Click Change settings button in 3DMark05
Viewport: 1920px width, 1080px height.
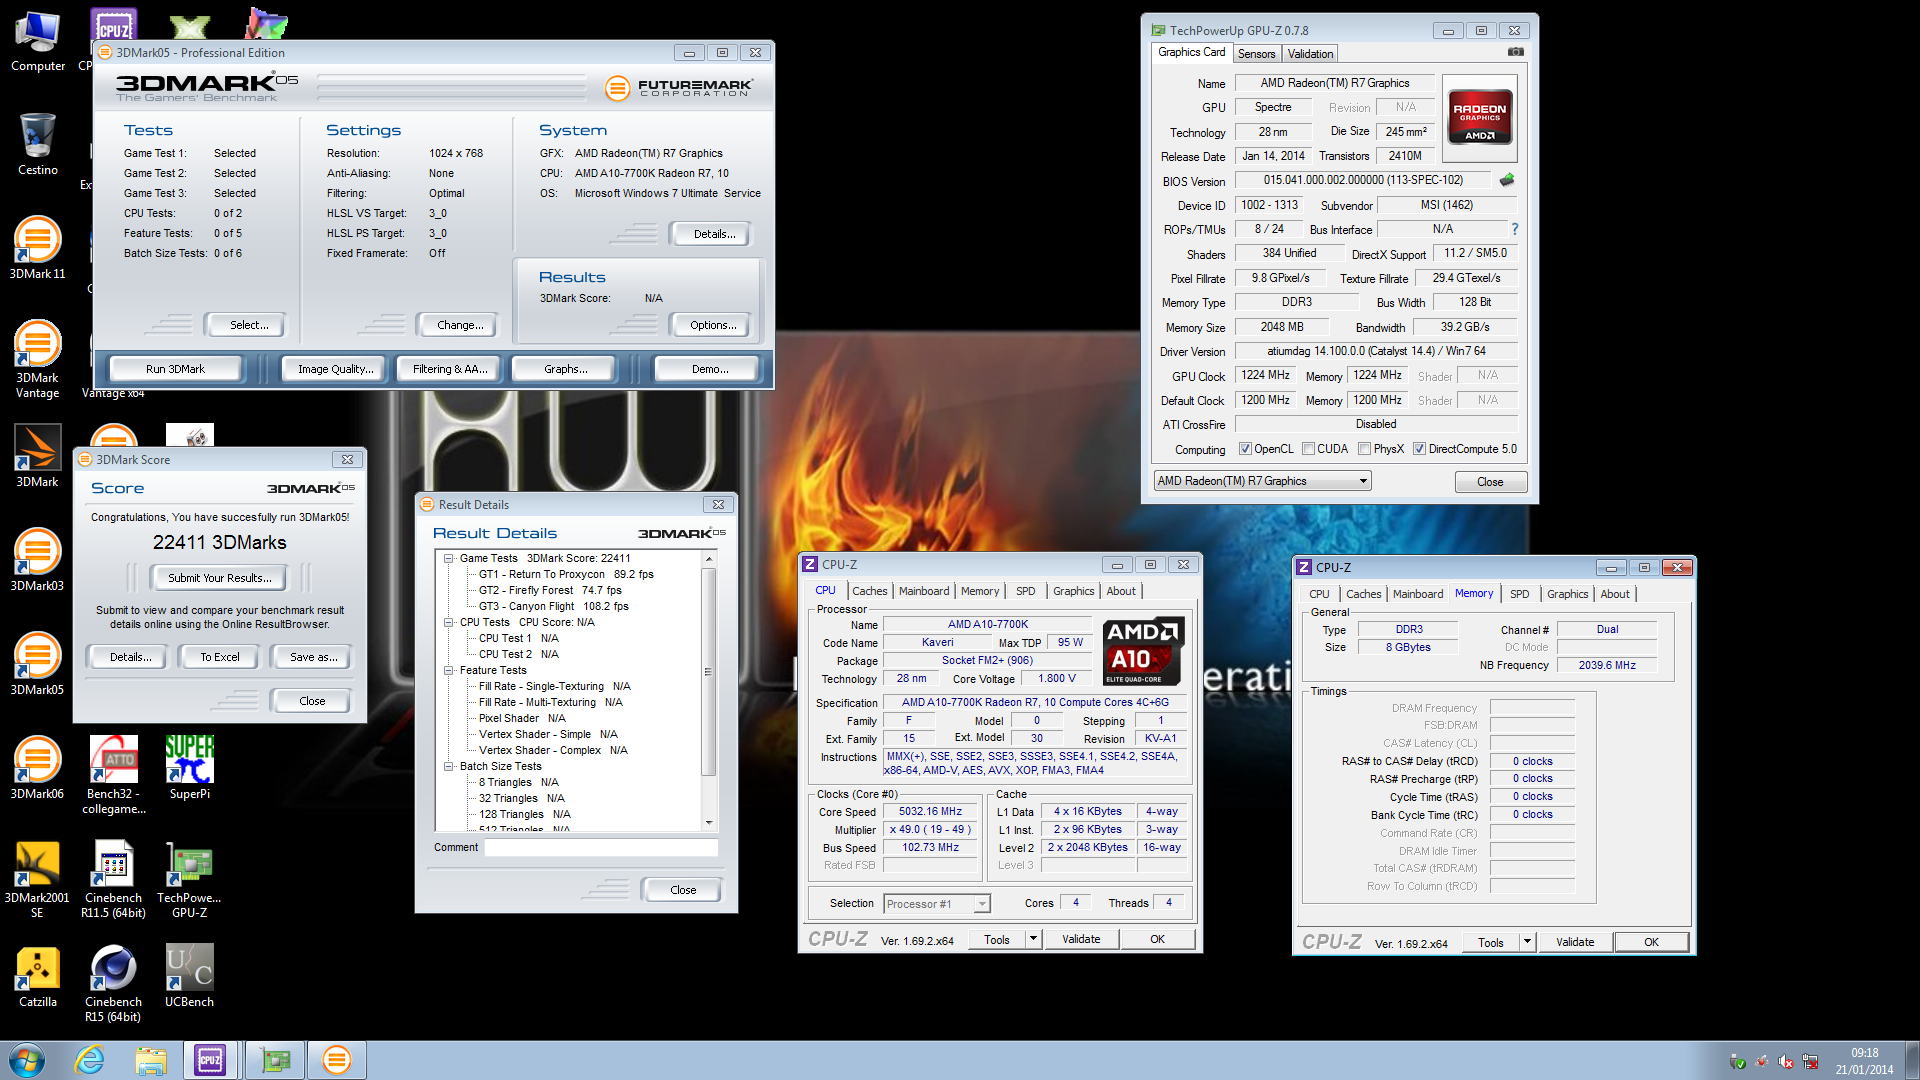click(x=460, y=325)
